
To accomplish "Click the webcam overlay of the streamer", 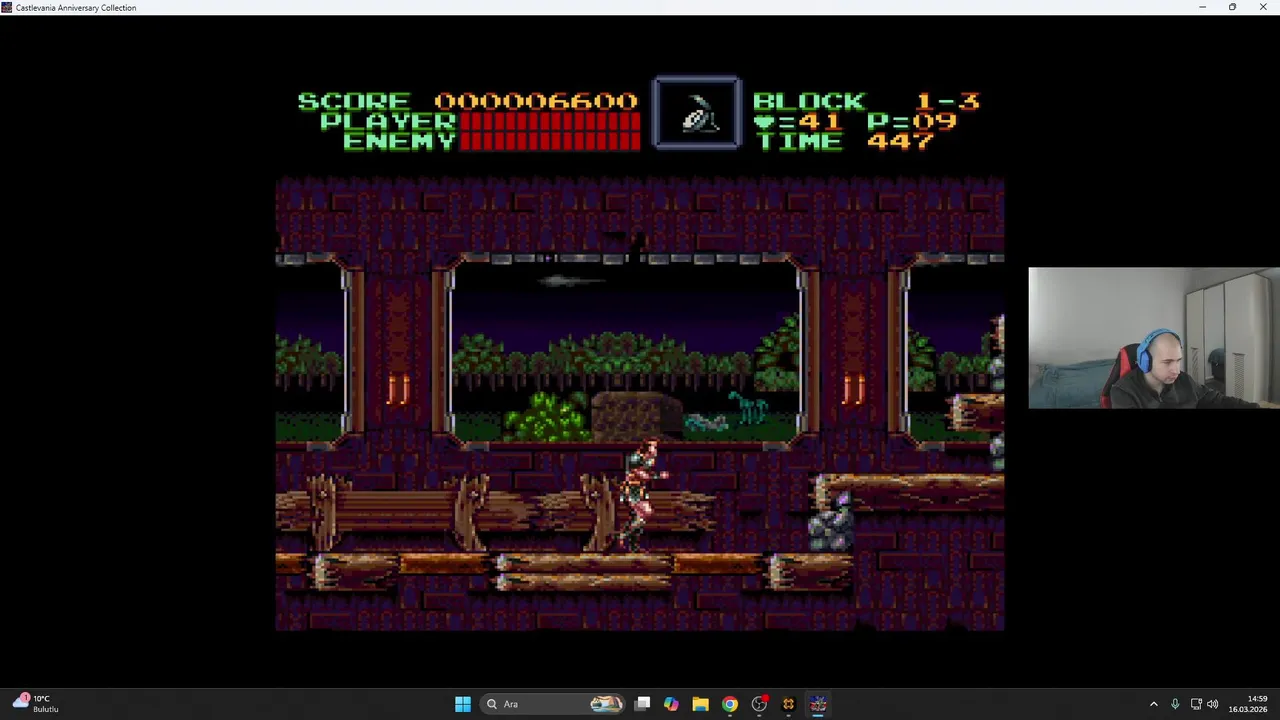I will coord(1154,338).
